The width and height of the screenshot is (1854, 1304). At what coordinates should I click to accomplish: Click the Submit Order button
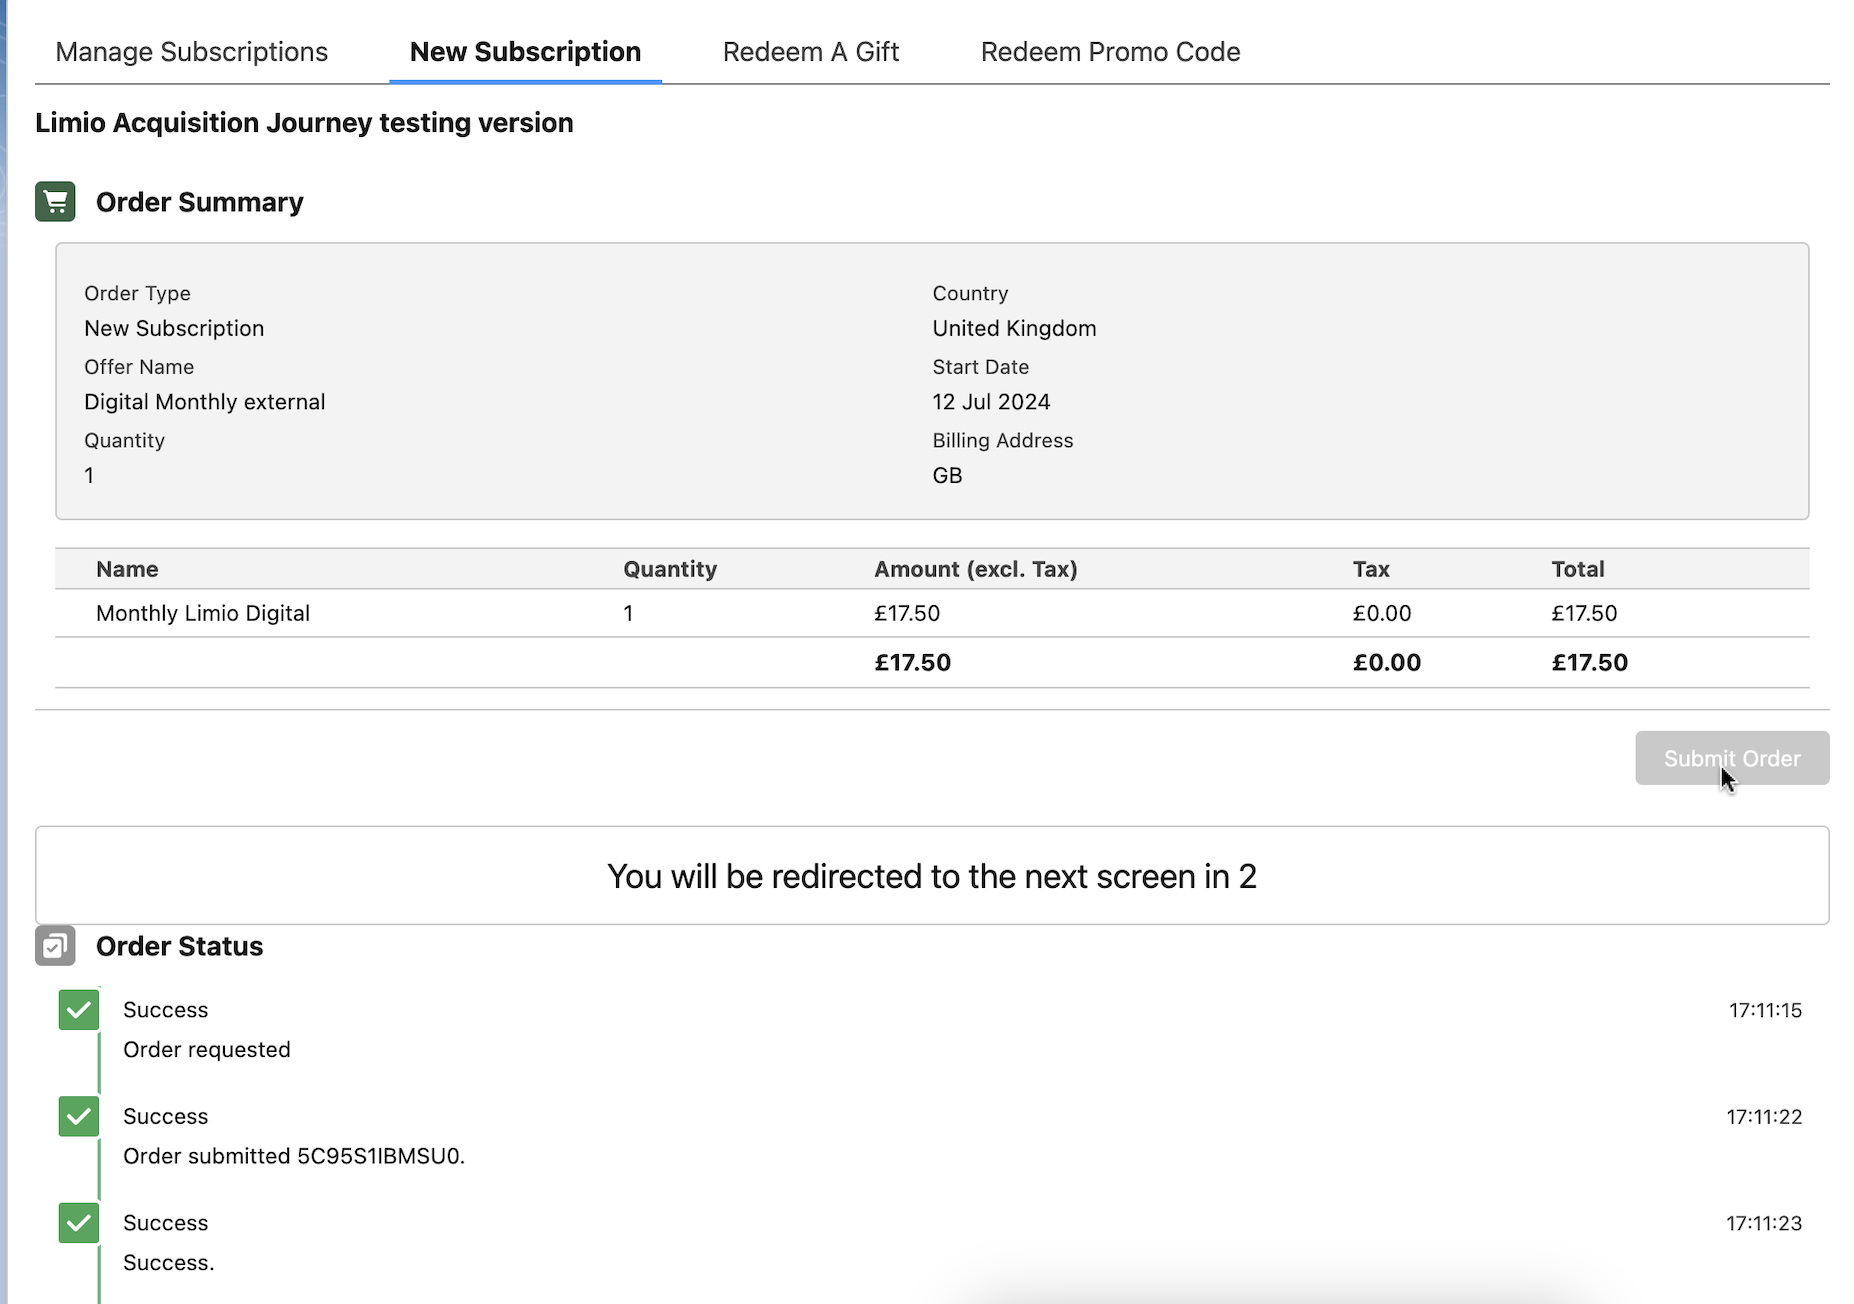(1732, 758)
